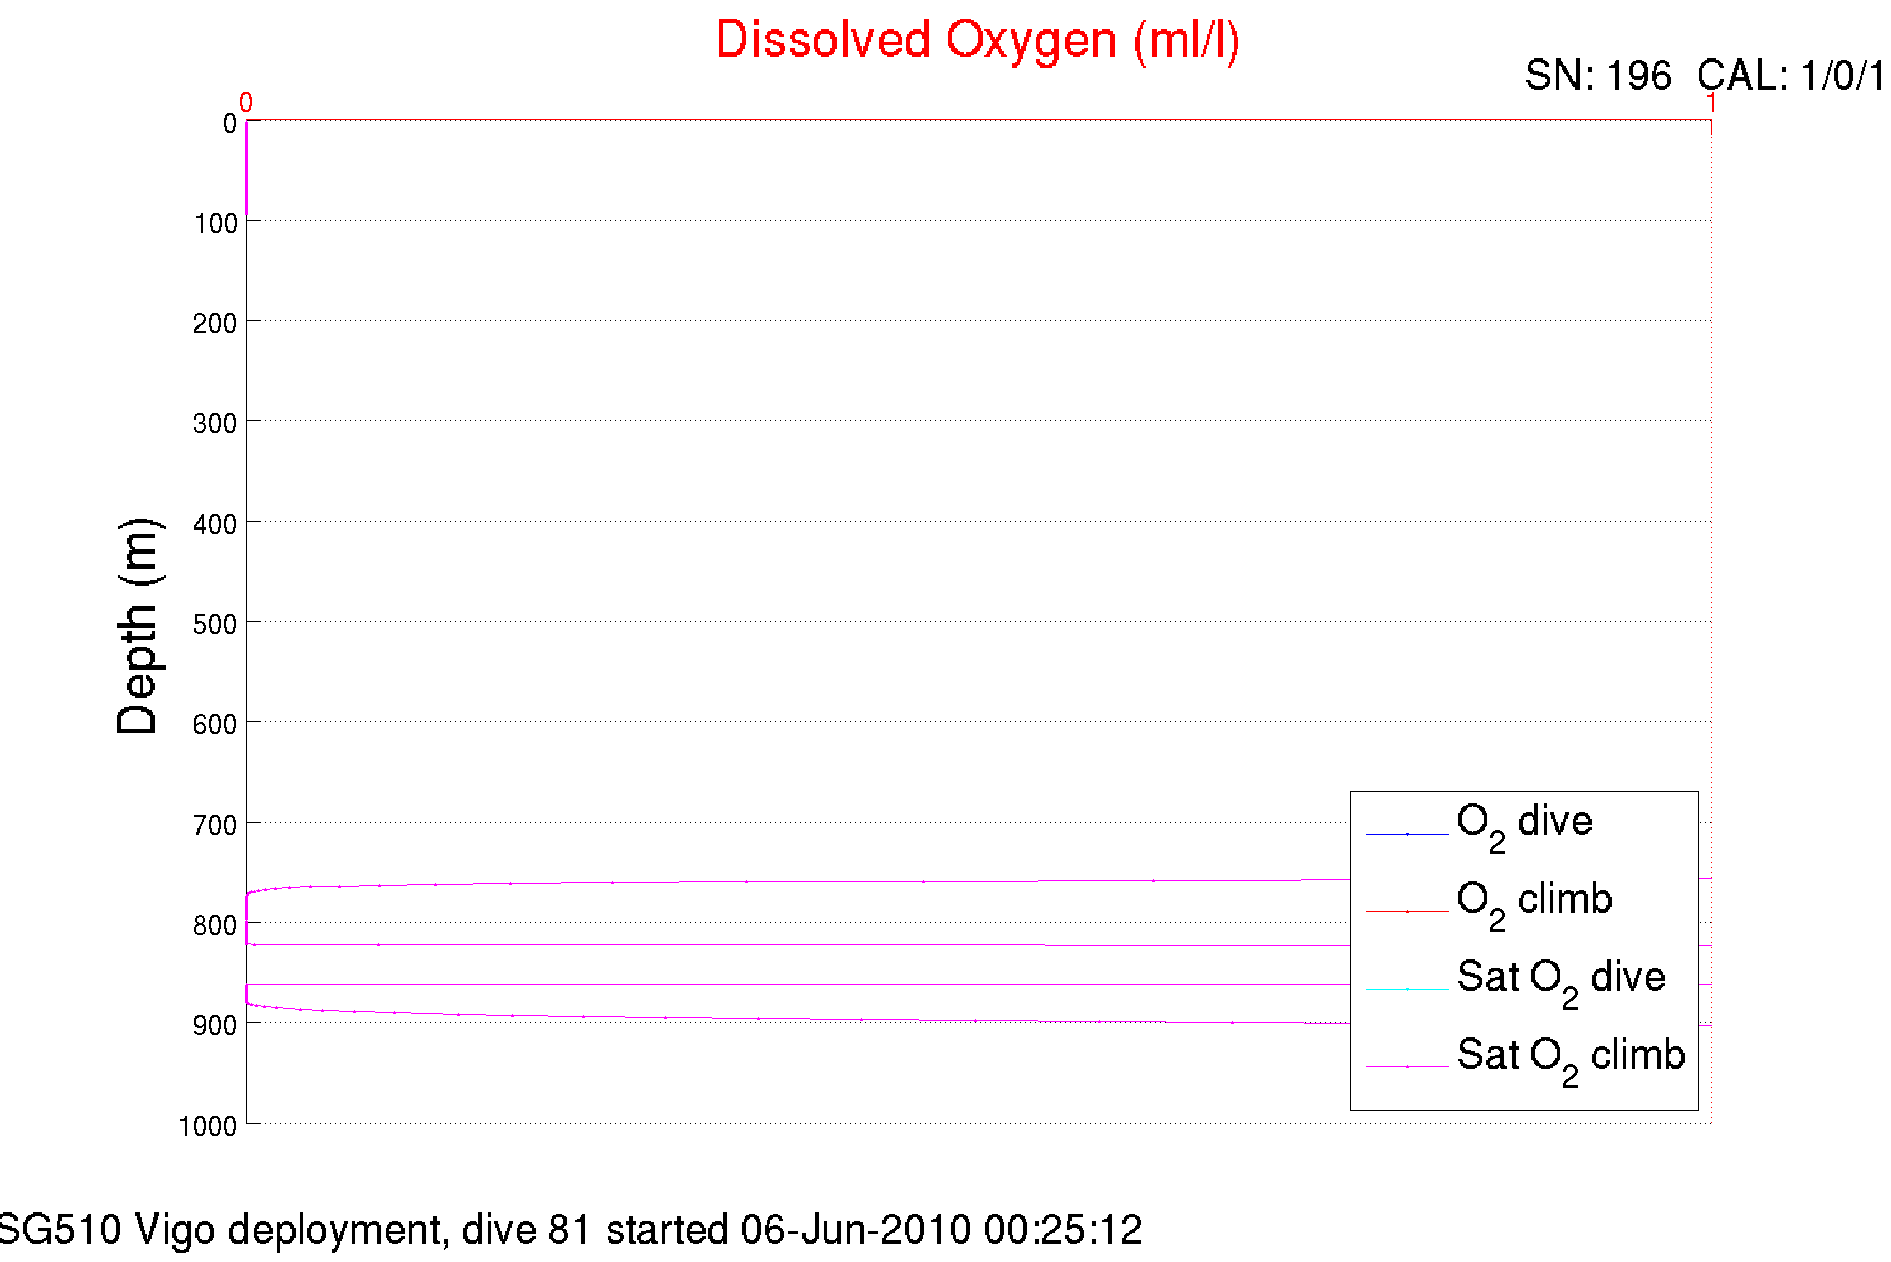The height and width of the screenshot is (1262, 1891).
Task: Click the 'Depth (m)' axis label
Action: [138, 627]
